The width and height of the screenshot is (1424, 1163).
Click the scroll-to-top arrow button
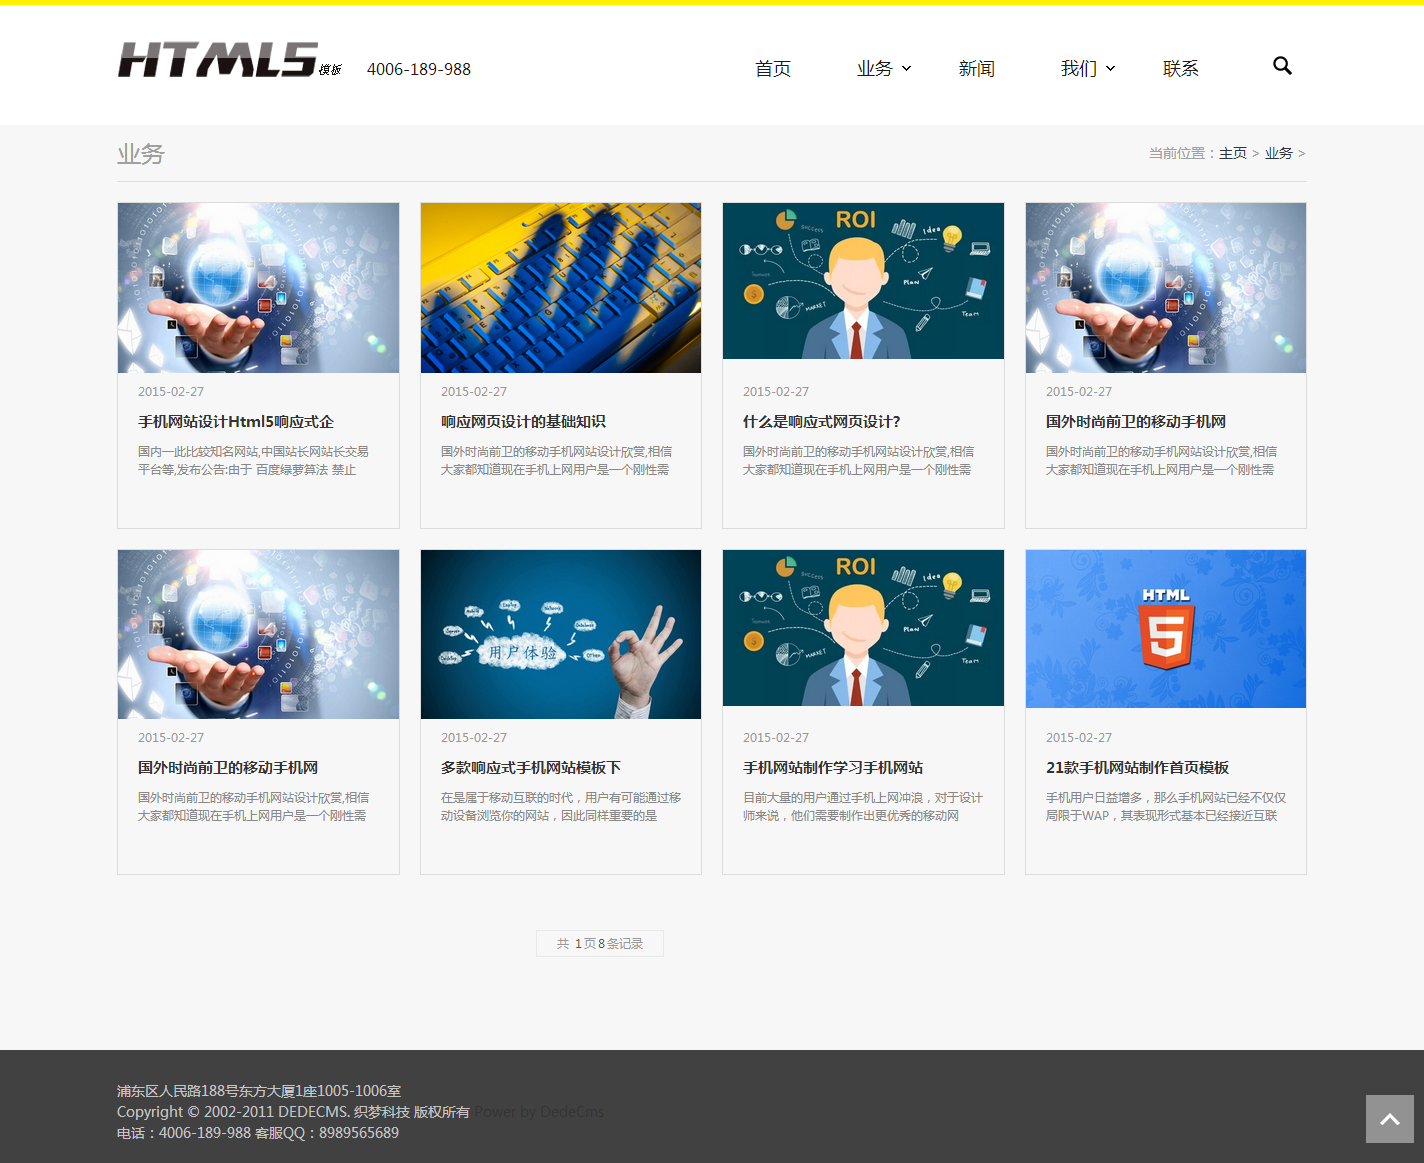pos(1389,1119)
